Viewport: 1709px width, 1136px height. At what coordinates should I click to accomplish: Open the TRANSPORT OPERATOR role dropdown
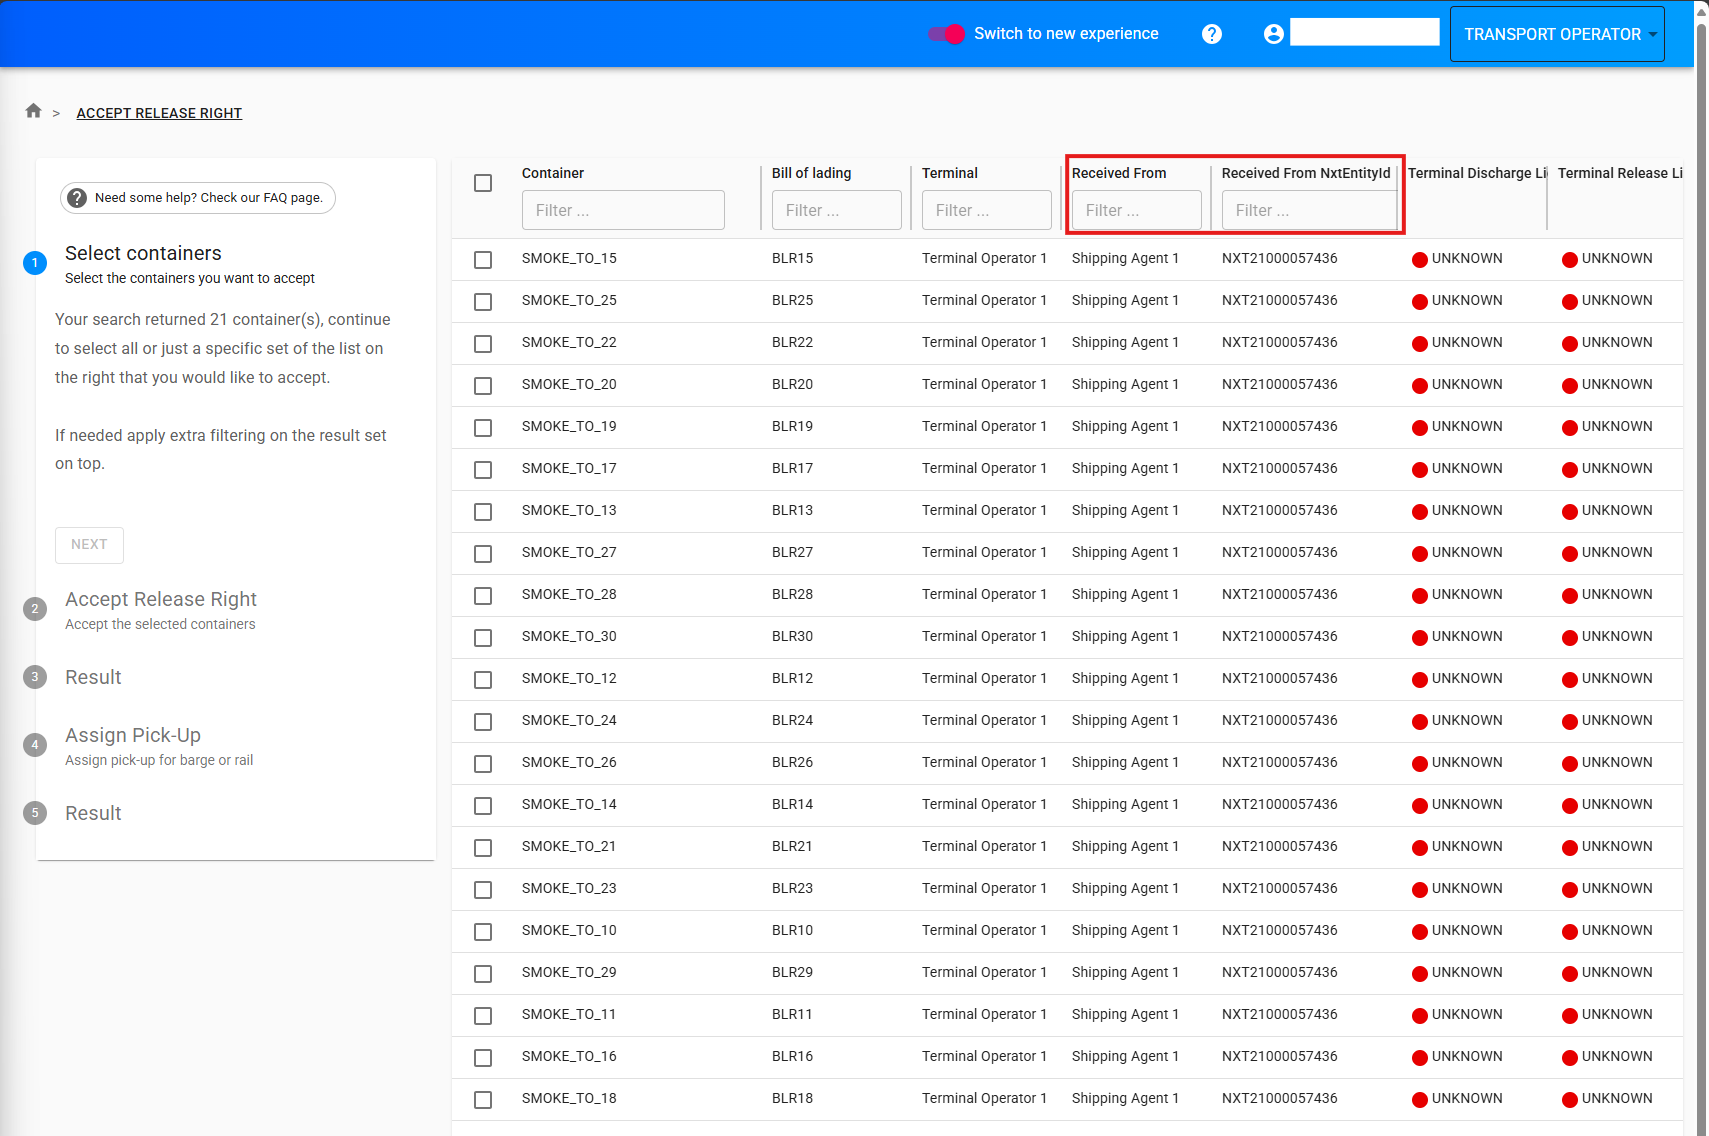pyautogui.click(x=1556, y=34)
